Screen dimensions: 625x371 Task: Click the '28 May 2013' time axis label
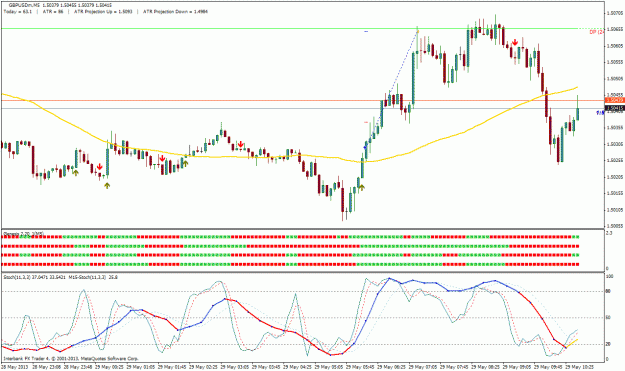click(15, 366)
